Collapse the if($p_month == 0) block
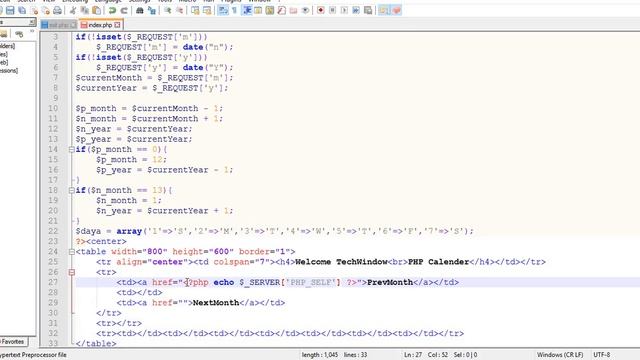640x360 pixels. tap(71, 149)
